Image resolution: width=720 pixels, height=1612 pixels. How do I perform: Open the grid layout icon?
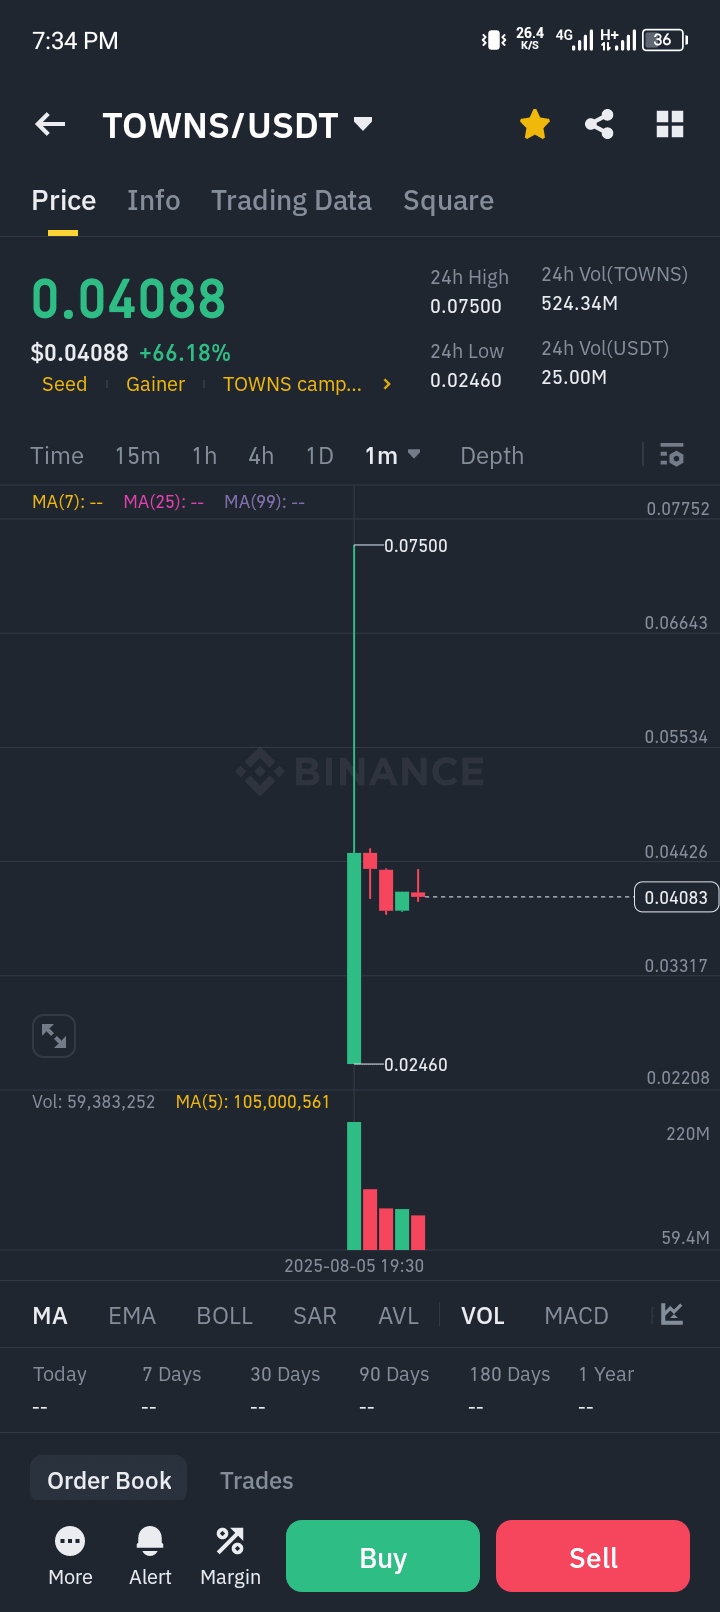(x=669, y=125)
